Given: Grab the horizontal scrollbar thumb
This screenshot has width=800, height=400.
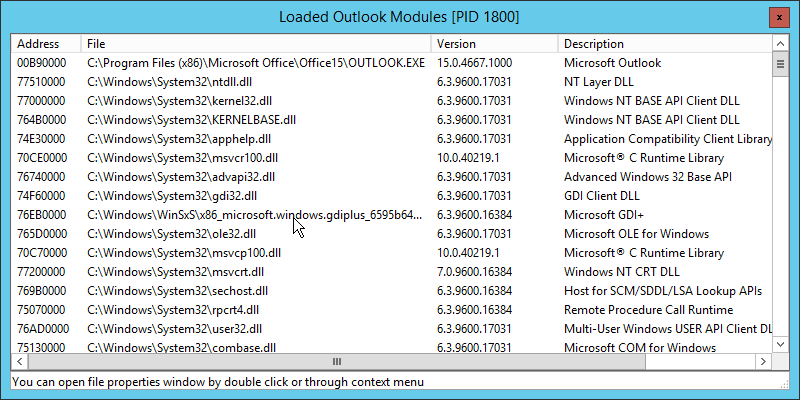Looking at the screenshot, I should (337, 361).
